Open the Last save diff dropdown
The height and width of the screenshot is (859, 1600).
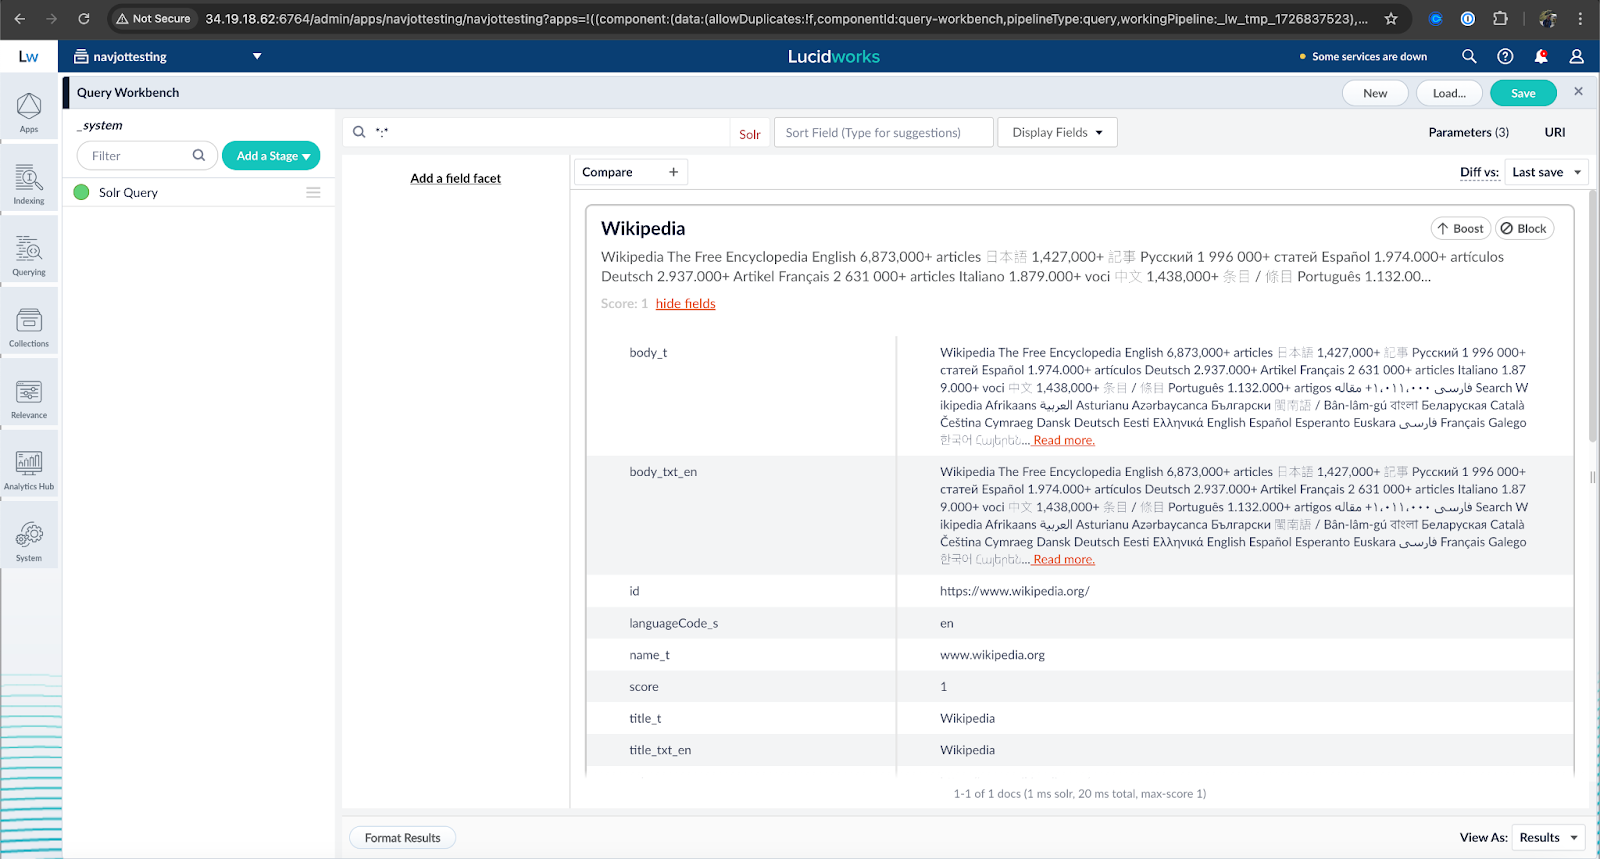[1547, 172]
